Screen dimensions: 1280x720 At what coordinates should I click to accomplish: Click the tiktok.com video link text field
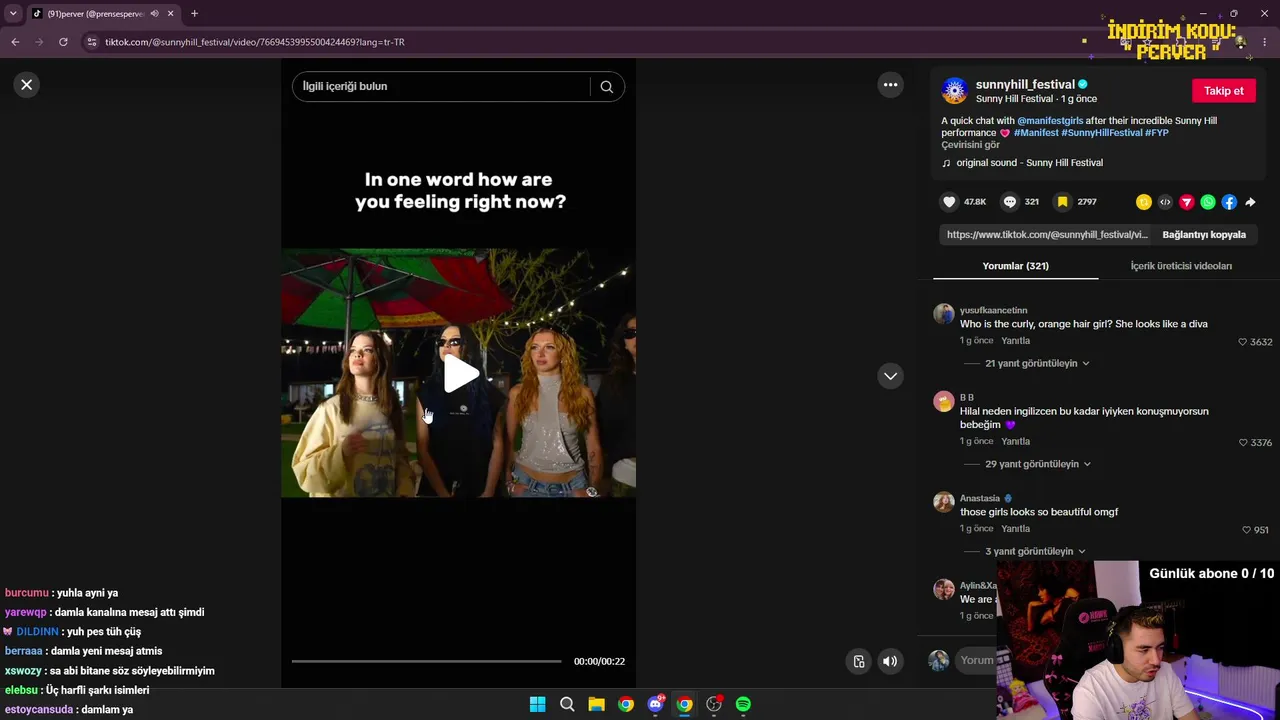[x=1047, y=235]
